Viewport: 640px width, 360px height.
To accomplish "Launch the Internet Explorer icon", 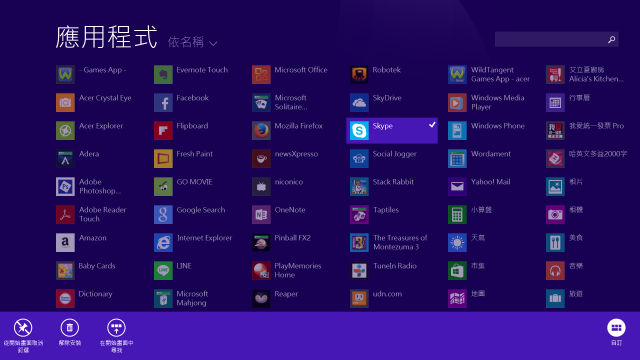I will coord(163,242).
